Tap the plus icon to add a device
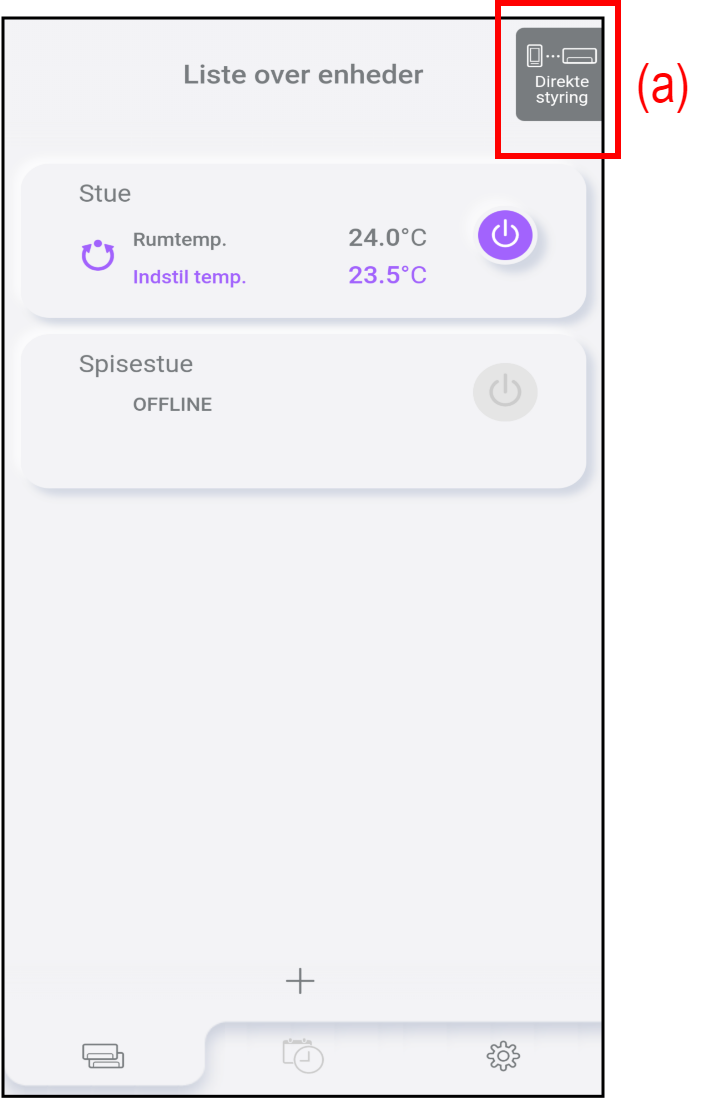The height and width of the screenshot is (1100, 704). point(300,981)
